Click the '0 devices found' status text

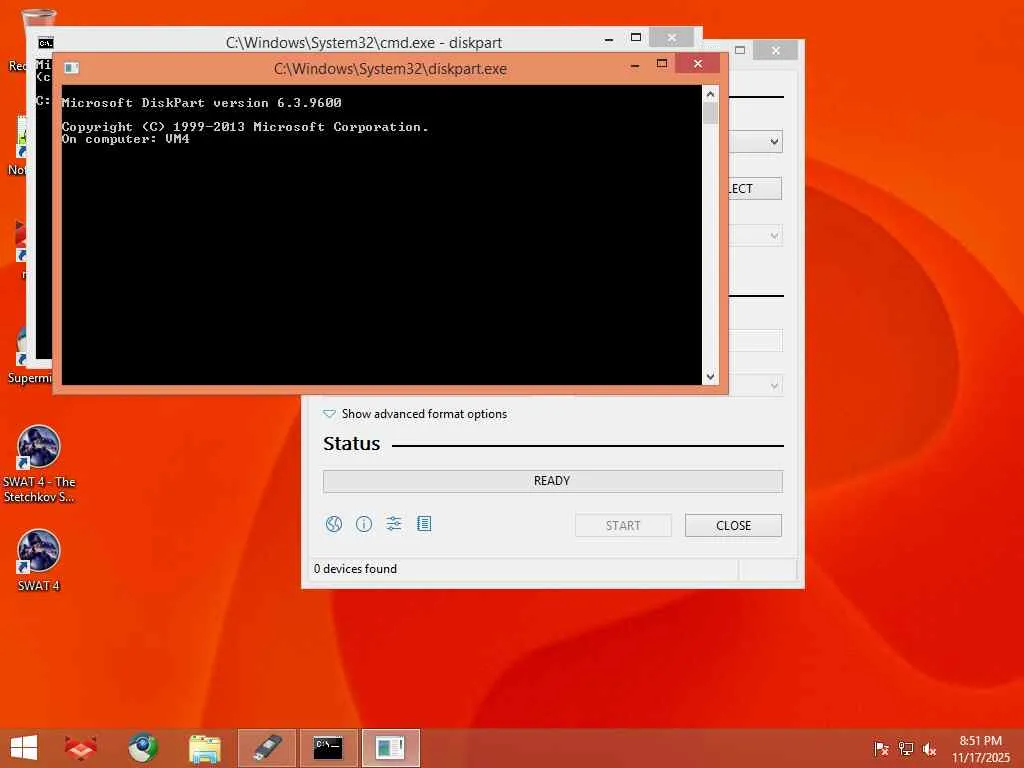tap(355, 569)
